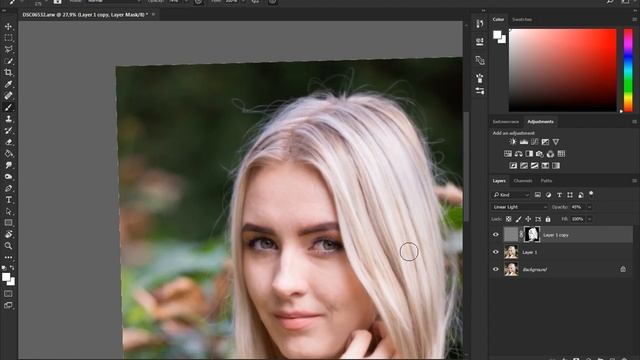Viewport: 640px width, 360px height.
Task: Toggle Quick Mask mode in toolbar
Action: pos(8,293)
